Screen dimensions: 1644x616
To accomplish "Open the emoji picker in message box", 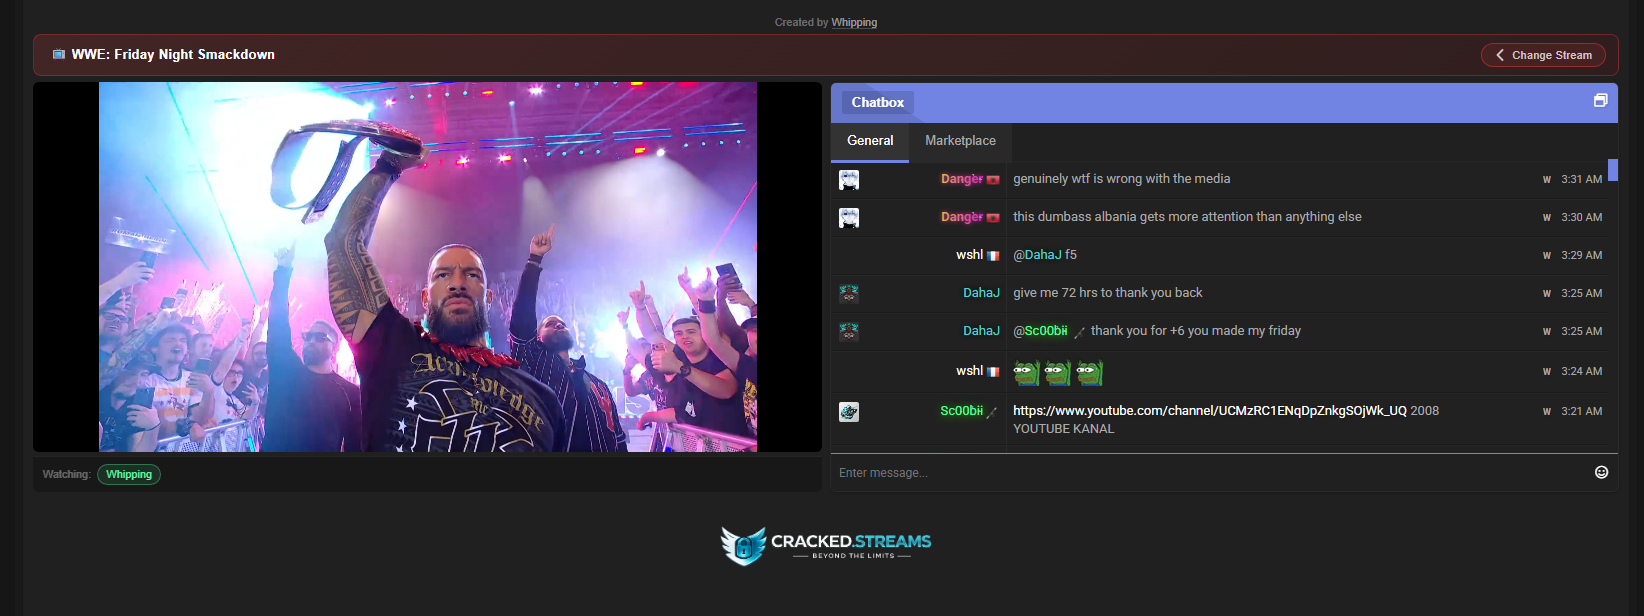I will coord(1601,472).
